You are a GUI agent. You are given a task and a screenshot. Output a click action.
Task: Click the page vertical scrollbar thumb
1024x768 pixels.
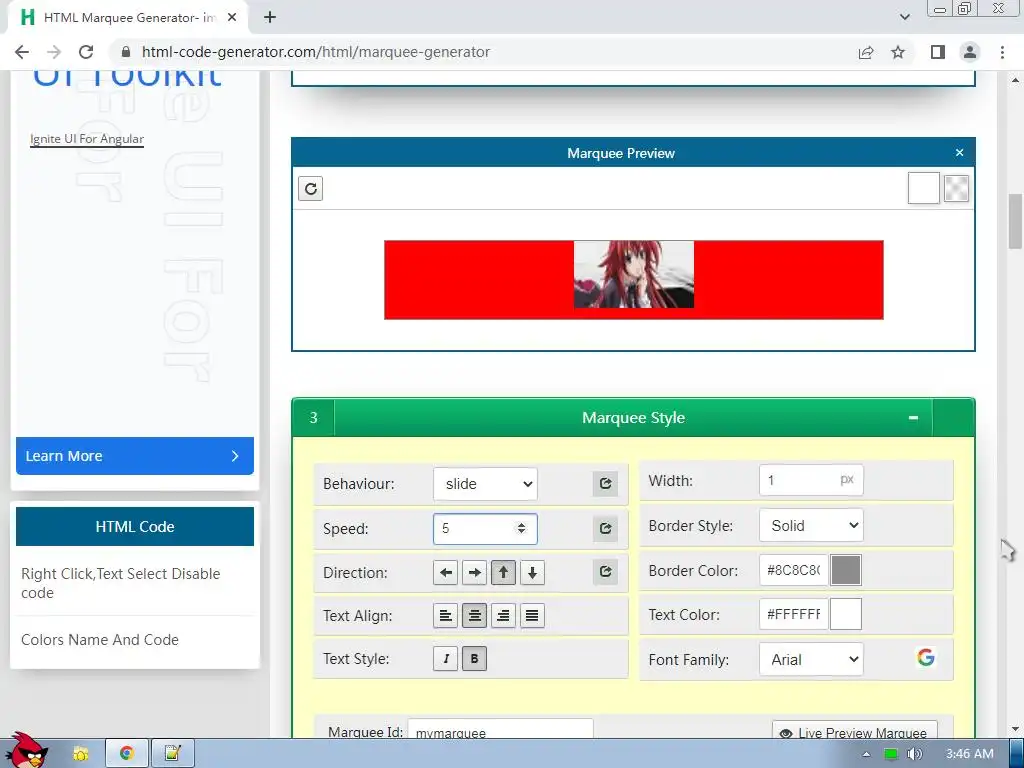click(1015, 221)
